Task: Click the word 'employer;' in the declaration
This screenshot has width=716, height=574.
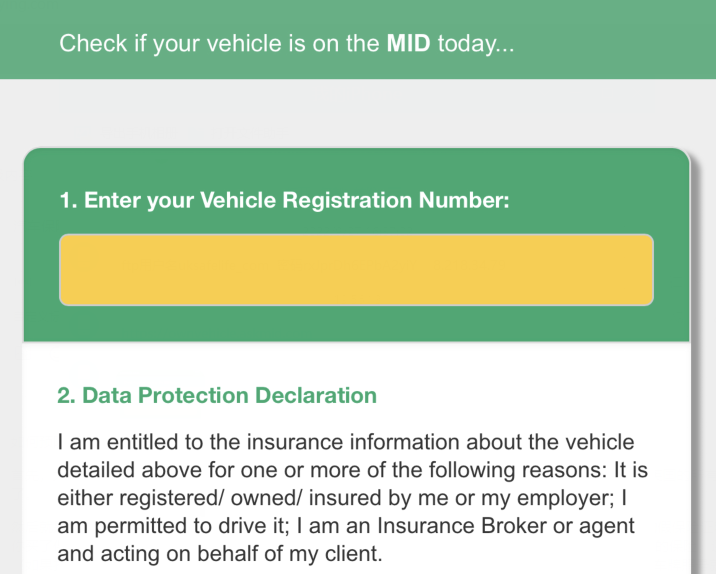Action: click(x=566, y=499)
